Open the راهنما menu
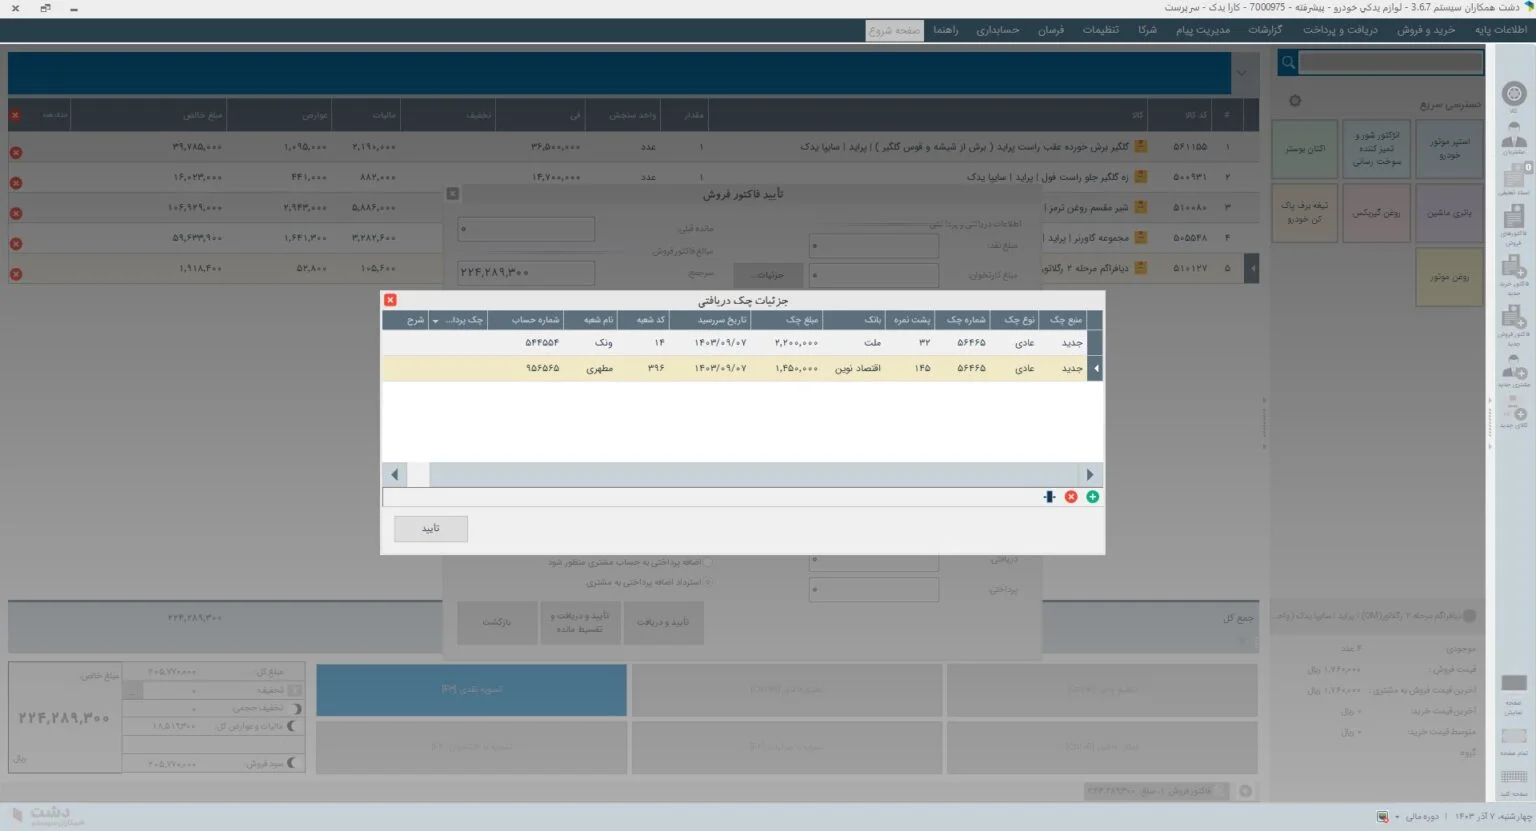 click(x=946, y=30)
